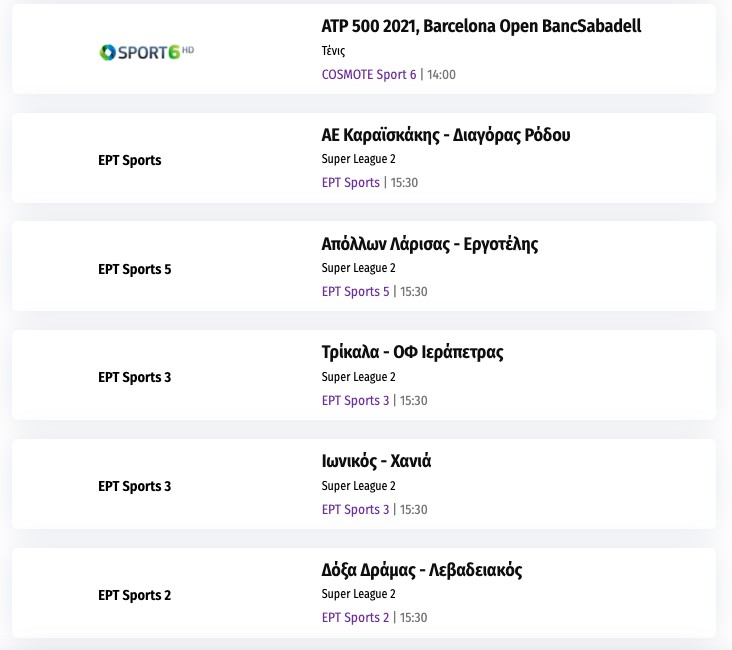The height and width of the screenshot is (650, 732).
Task: Click the bold EPT Sports 5 channel name
Action: click(x=135, y=269)
